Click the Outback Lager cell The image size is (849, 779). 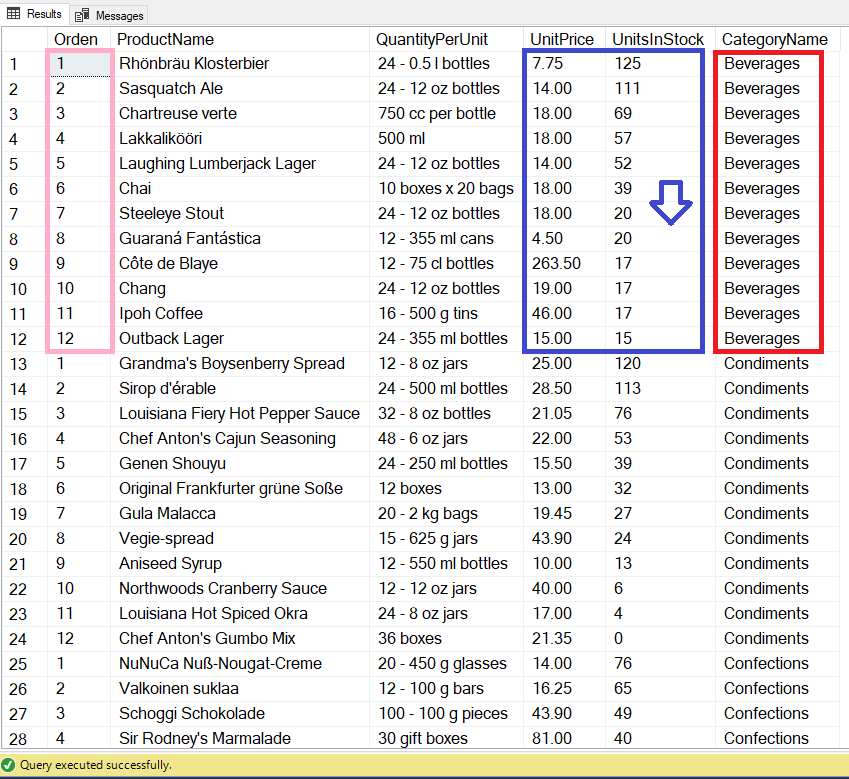tap(240, 338)
